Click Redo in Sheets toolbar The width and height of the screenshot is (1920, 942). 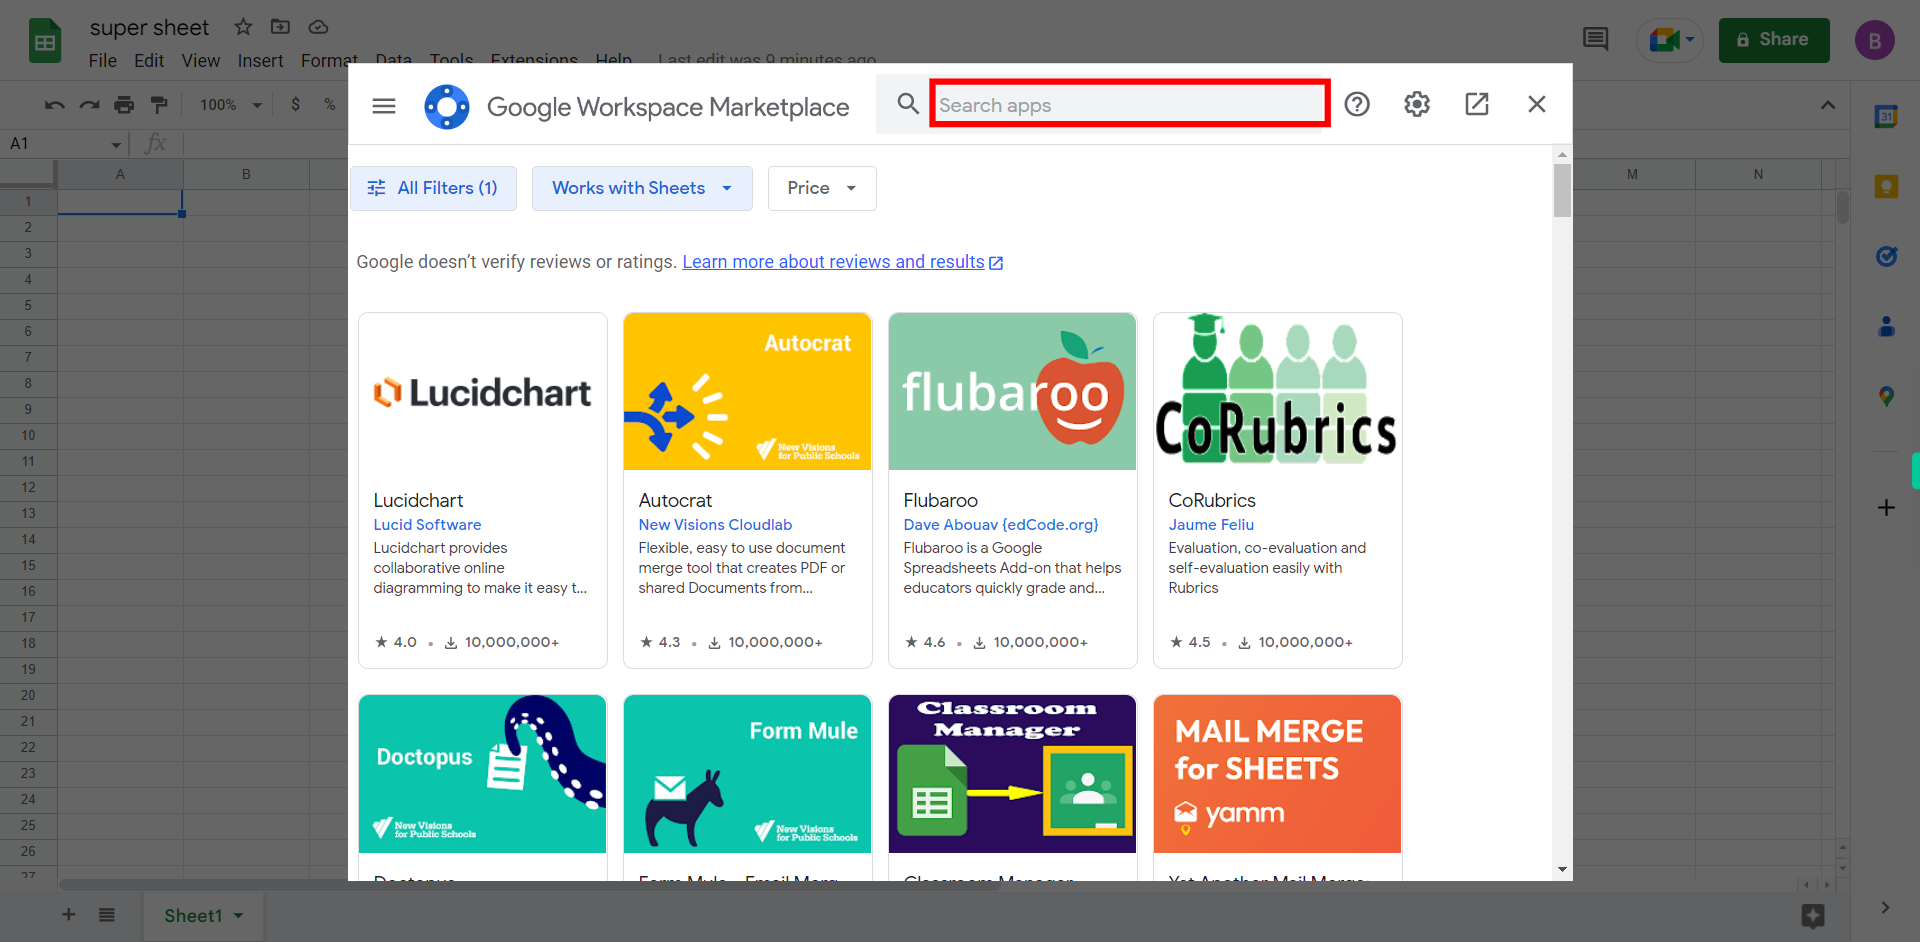click(x=89, y=104)
